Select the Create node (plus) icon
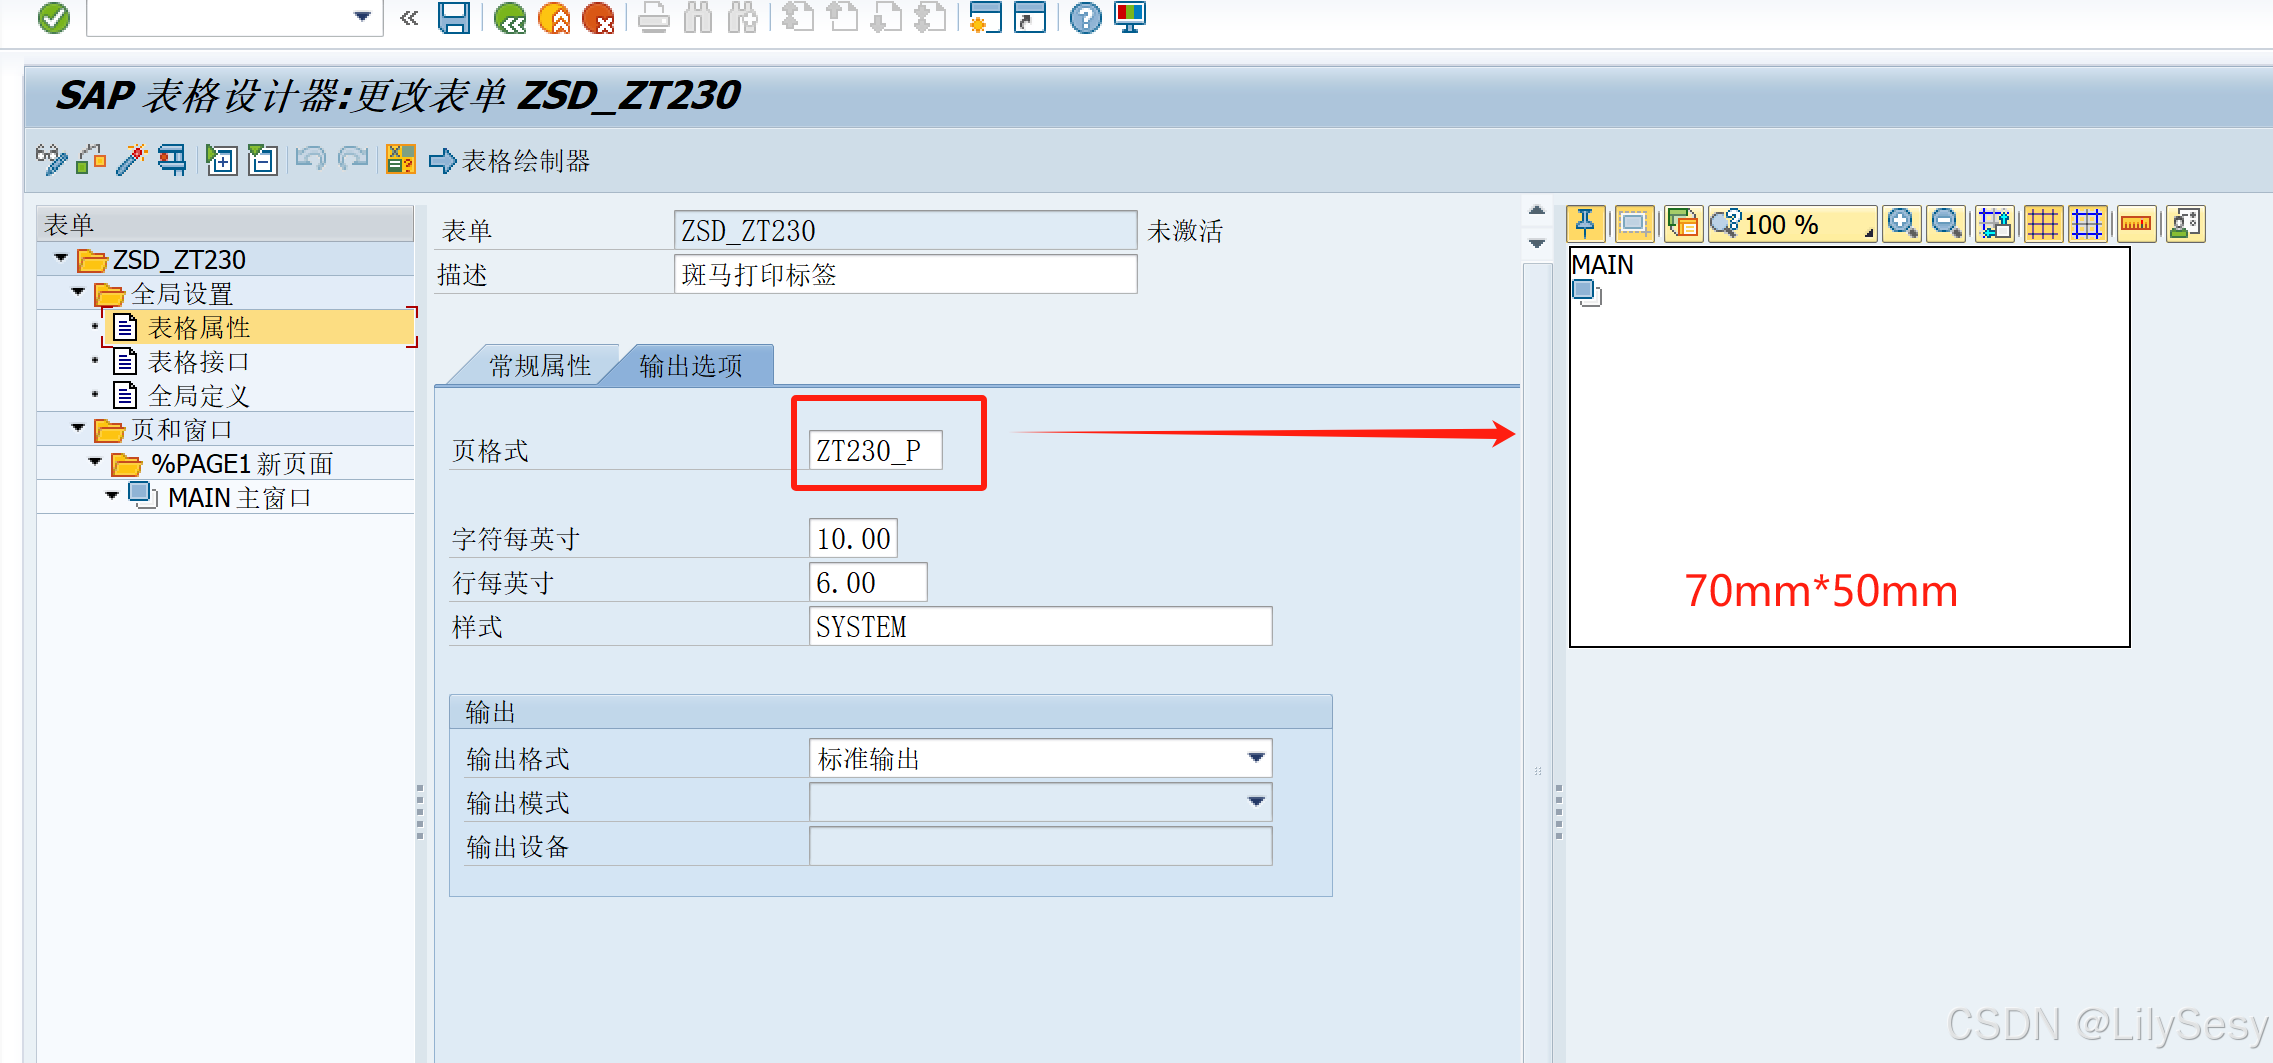Image resolution: width=2273 pixels, height=1063 pixels. tap(222, 160)
